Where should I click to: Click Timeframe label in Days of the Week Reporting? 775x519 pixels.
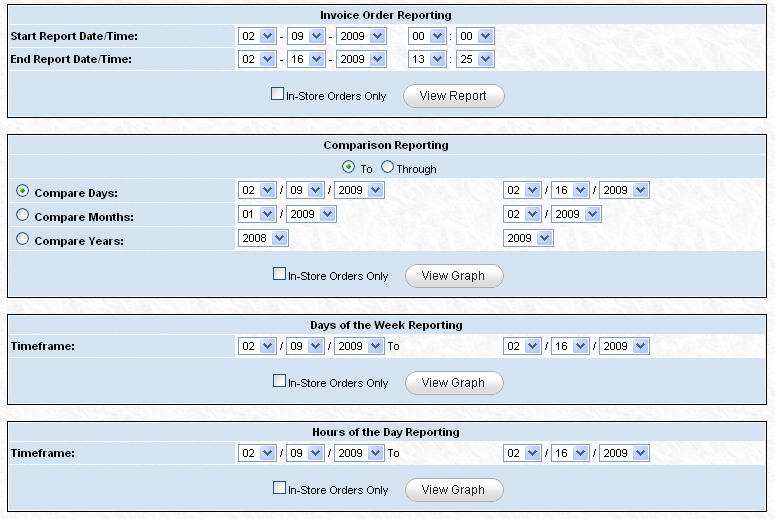click(43, 346)
